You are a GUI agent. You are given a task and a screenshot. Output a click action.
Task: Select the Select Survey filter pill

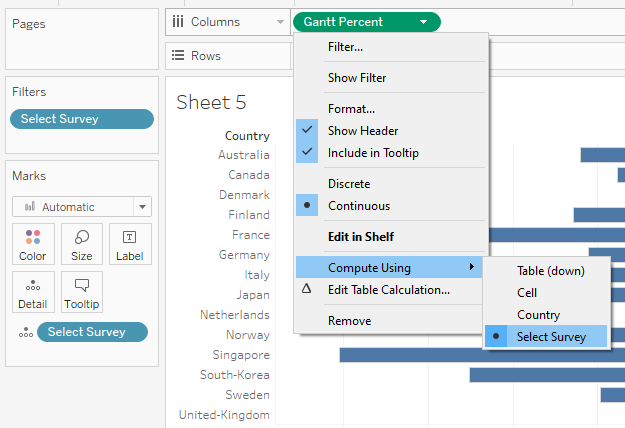click(x=81, y=119)
